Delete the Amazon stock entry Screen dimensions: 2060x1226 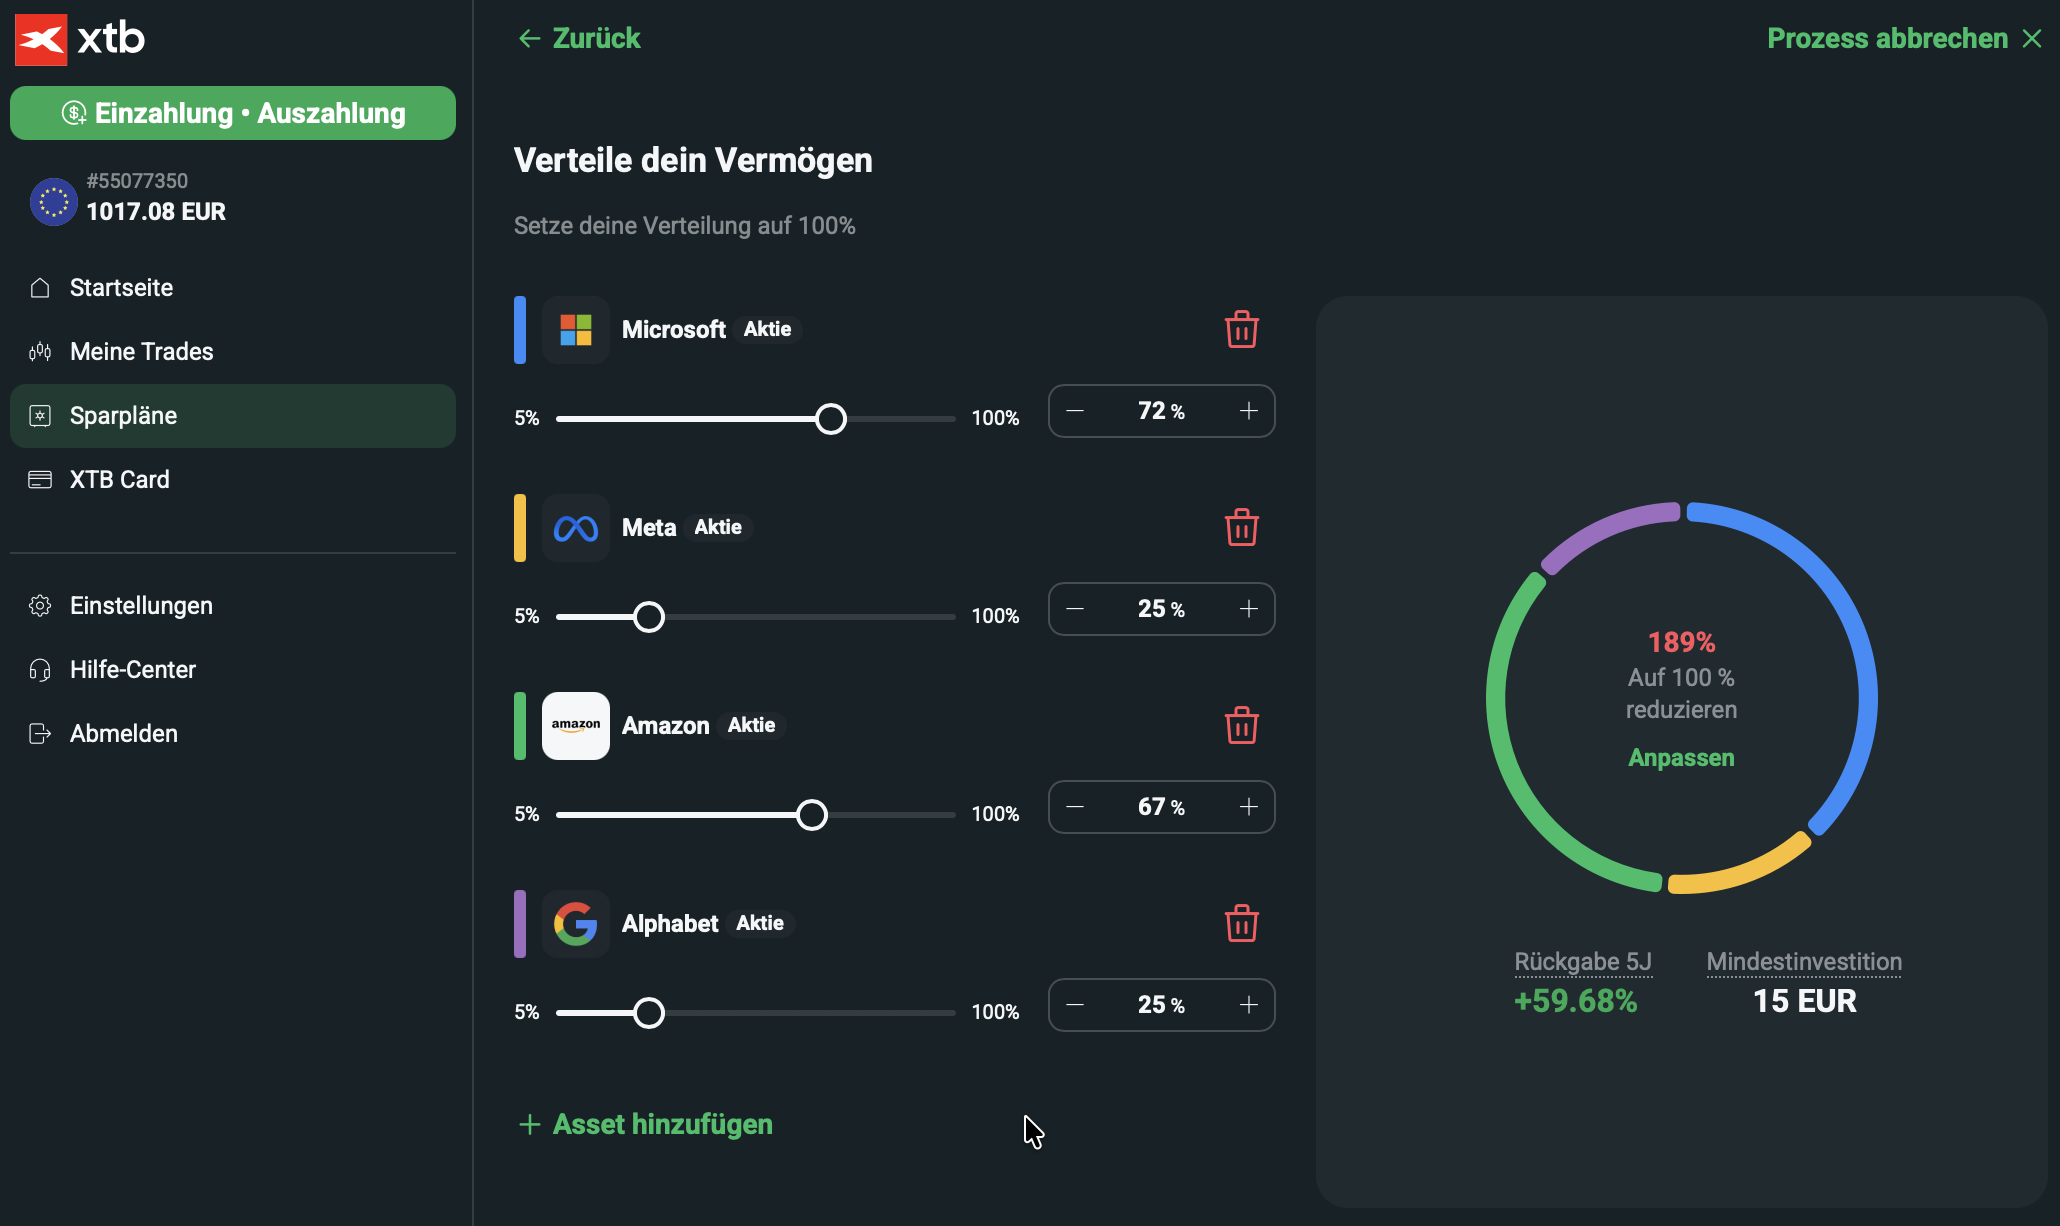pyautogui.click(x=1241, y=725)
